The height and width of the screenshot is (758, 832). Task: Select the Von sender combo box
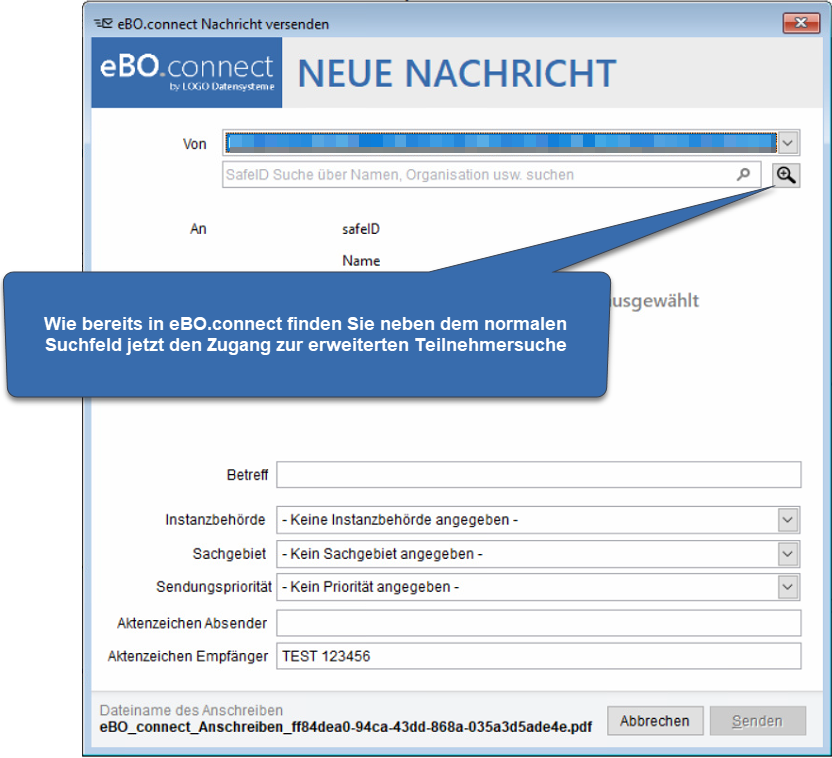[511, 143]
